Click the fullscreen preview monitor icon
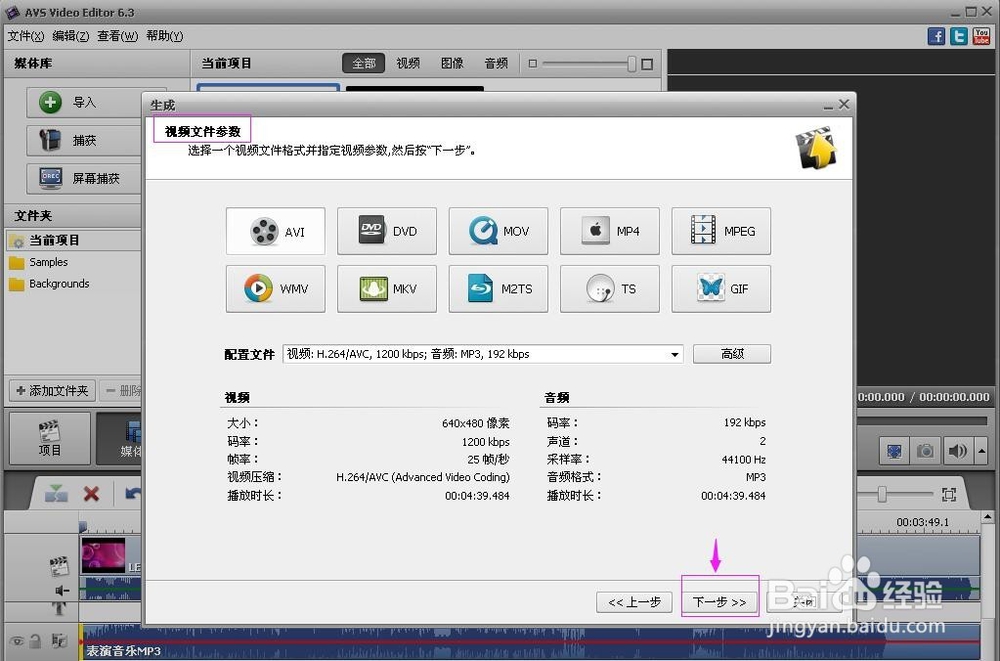This screenshot has height=661, width=1000. (x=894, y=451)
